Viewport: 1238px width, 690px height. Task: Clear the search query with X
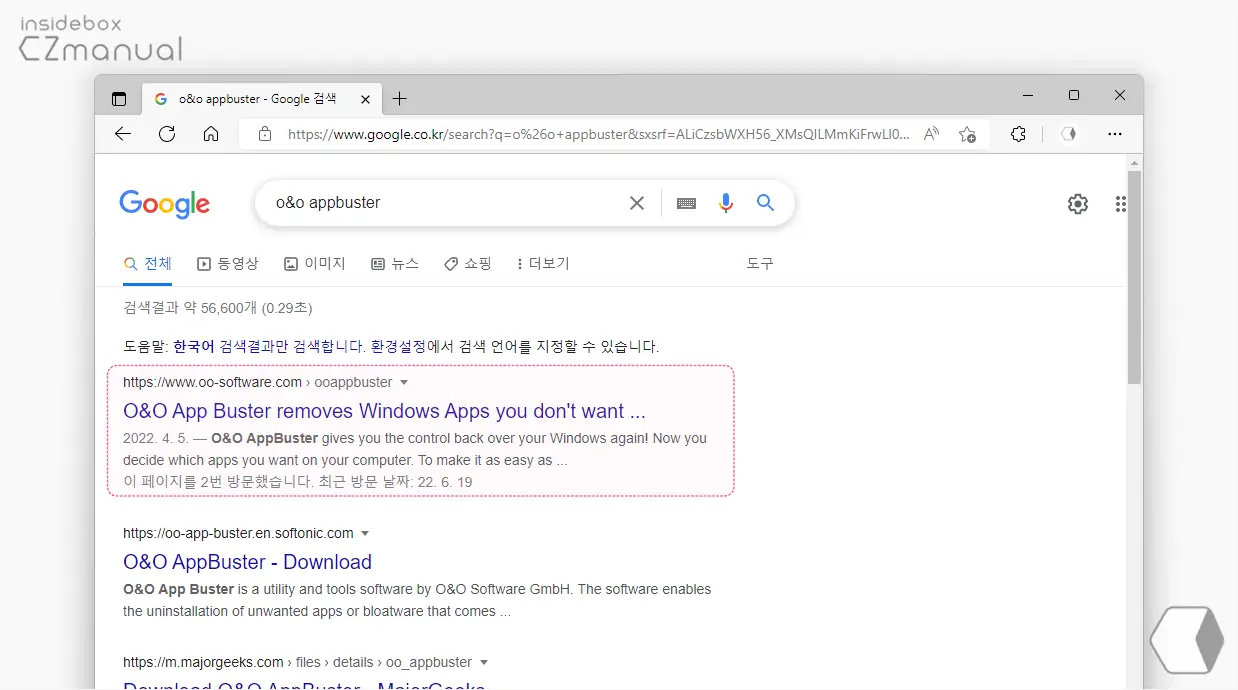coord(637,203)
